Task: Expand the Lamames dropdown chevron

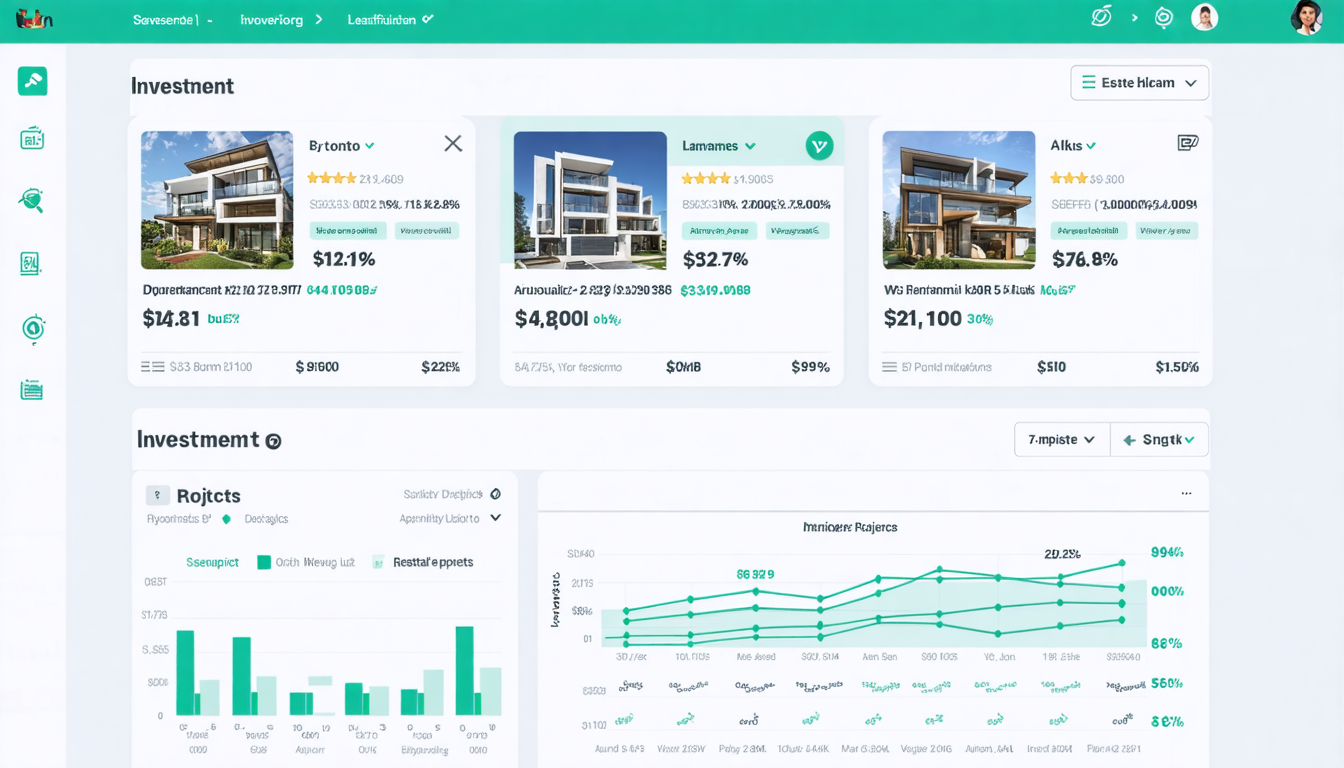Action: 750,146
